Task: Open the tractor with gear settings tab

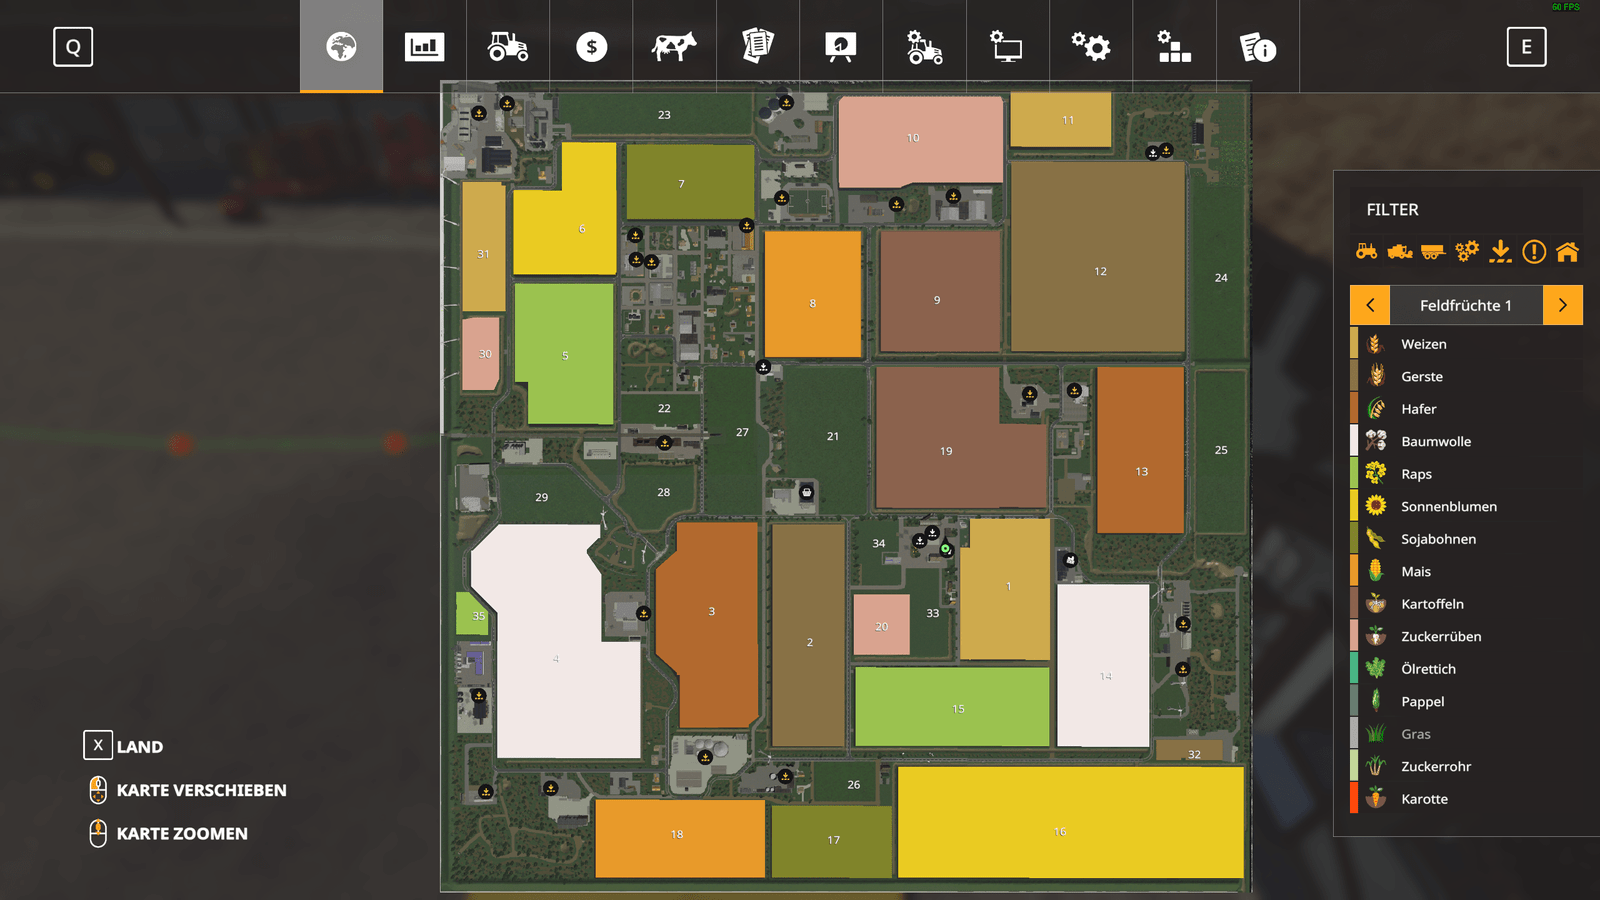Action: click(924, 46)
